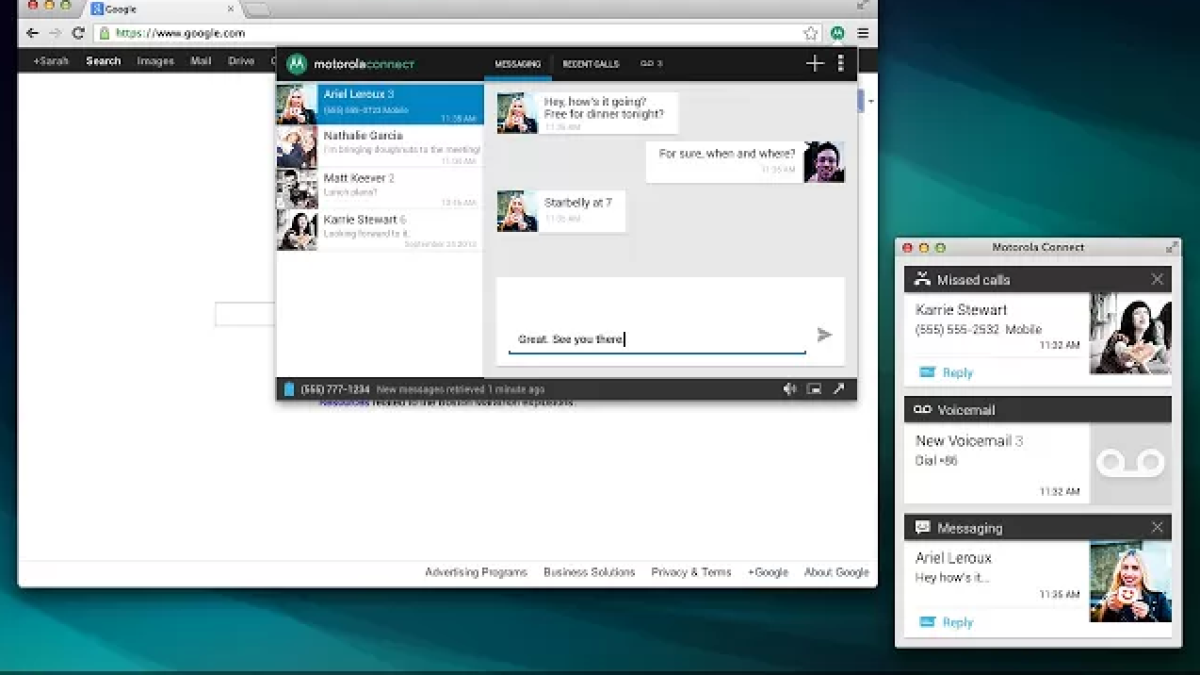Click the send message arrow icon
Screen dimensions: 1200x675
824,335
